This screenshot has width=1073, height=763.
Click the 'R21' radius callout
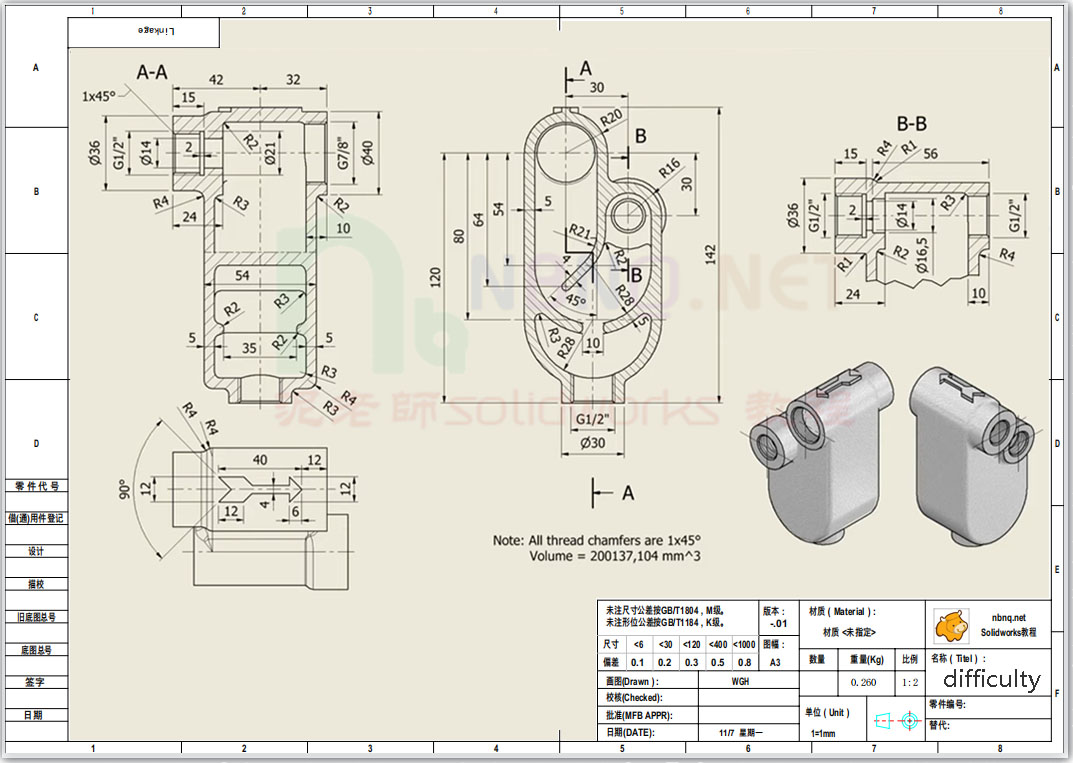pyautogui.click(x=580, y=231)
